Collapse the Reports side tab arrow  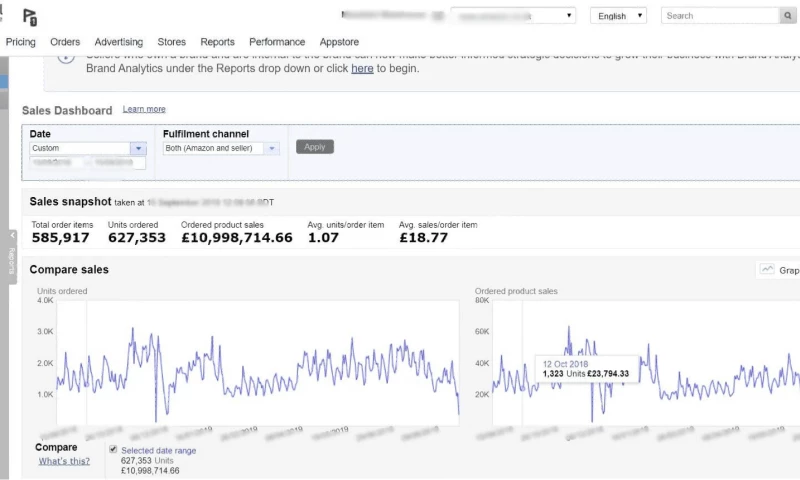pos(13,235)
